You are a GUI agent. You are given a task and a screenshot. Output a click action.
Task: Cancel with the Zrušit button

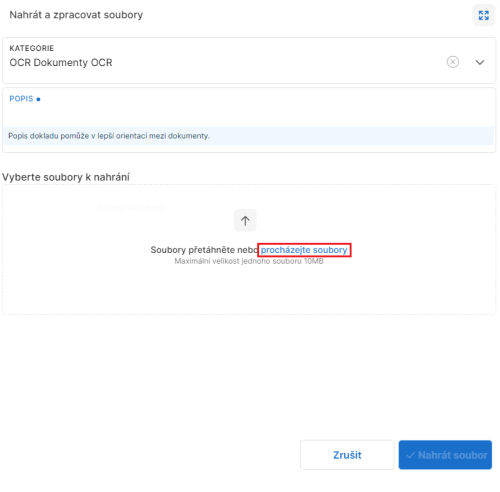pos(347,455)
